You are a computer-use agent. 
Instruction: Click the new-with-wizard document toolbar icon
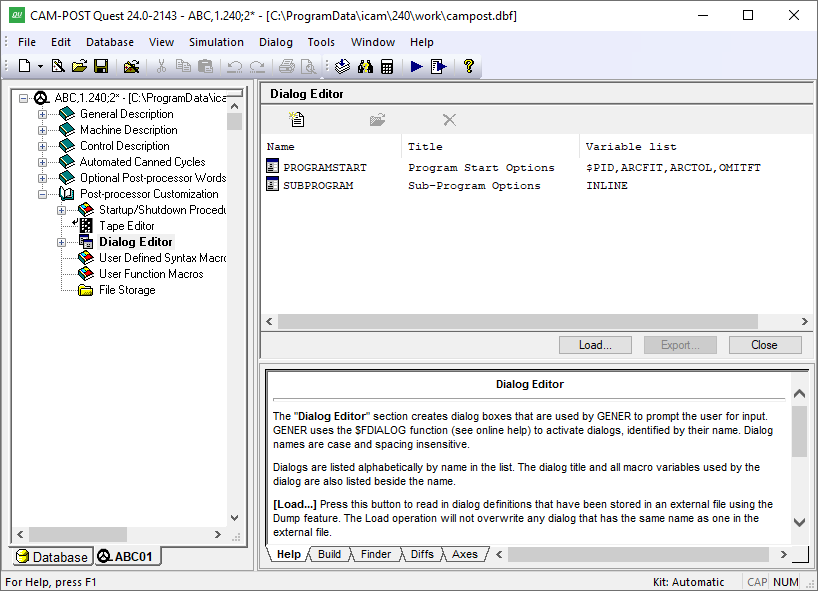tap(58, 66)
